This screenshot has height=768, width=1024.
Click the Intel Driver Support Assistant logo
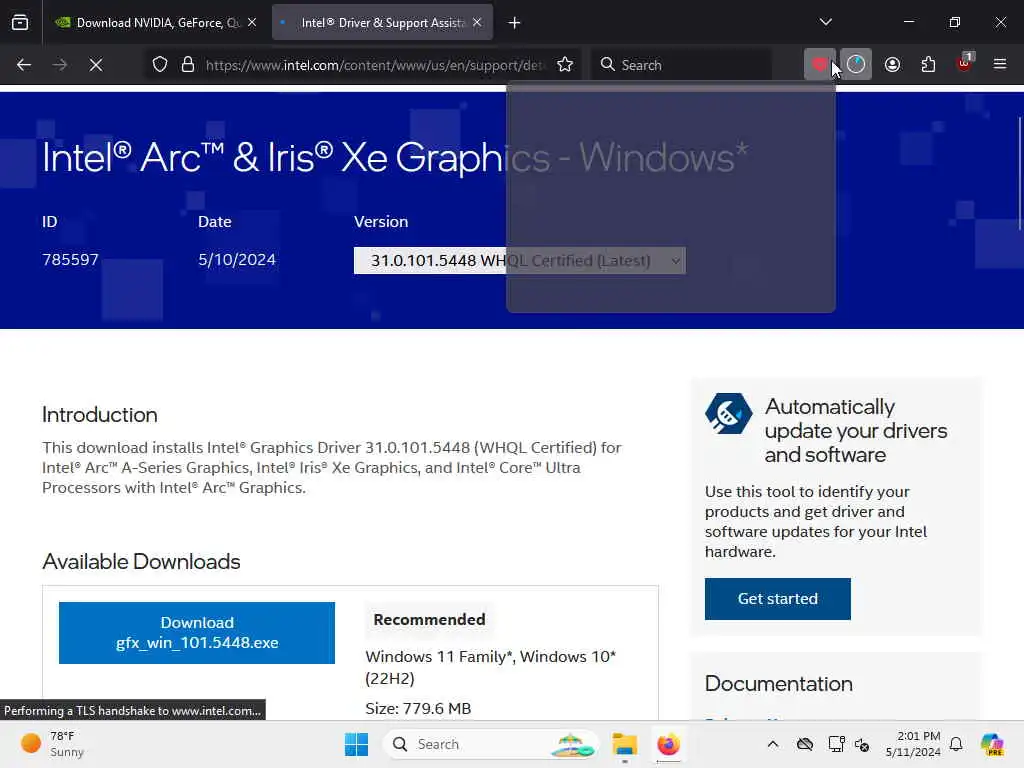729,413
